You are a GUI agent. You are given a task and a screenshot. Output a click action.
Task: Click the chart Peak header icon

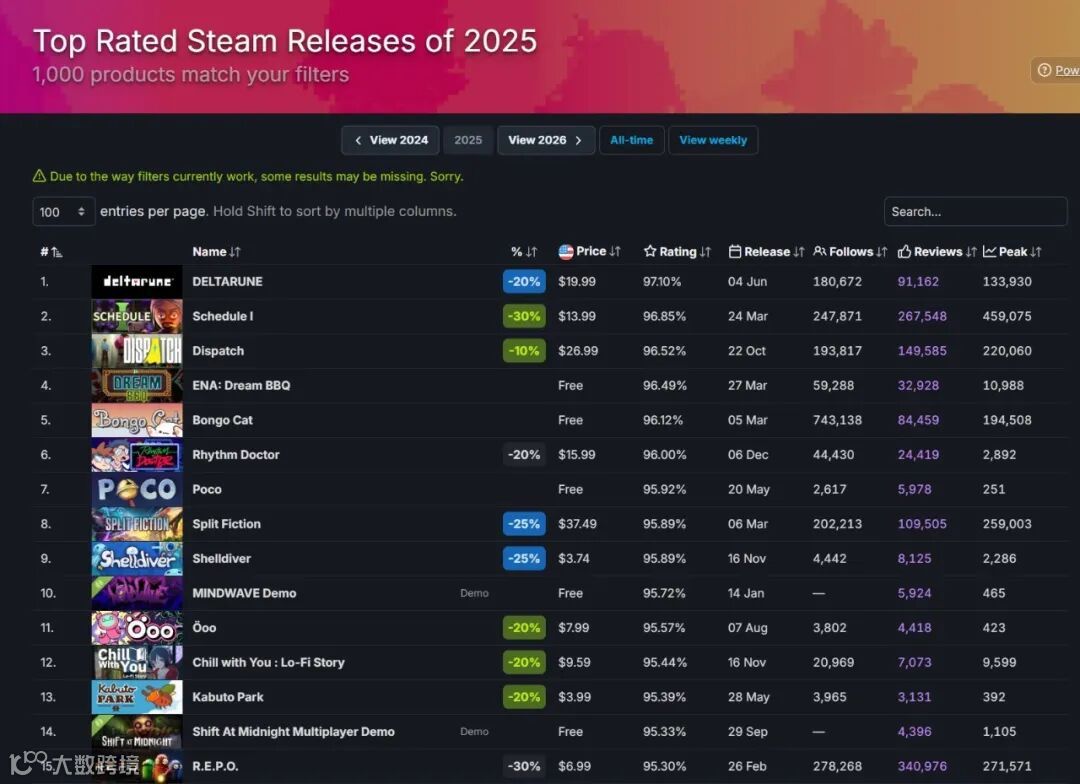(x=989, y=251)
